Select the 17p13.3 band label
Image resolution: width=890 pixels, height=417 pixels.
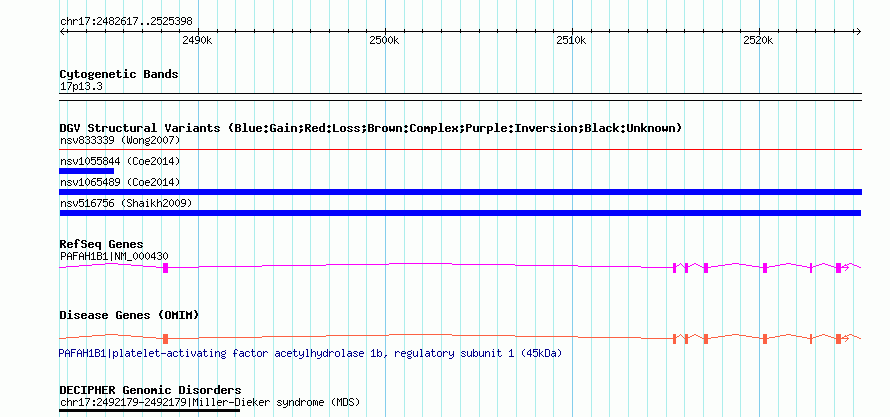click(x=81, y=87)
